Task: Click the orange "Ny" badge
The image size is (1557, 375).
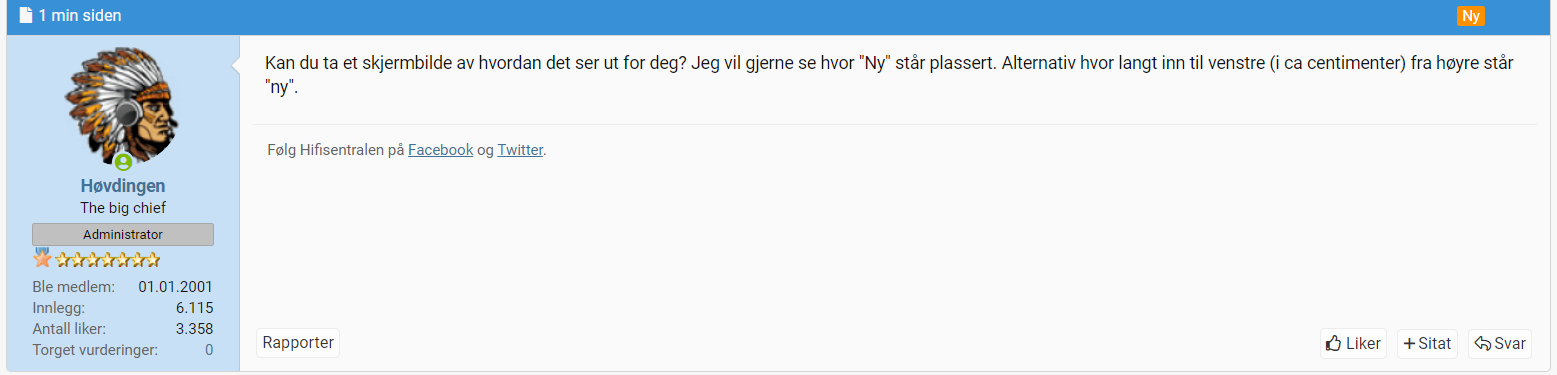Action: click(x=1470, y=16)
